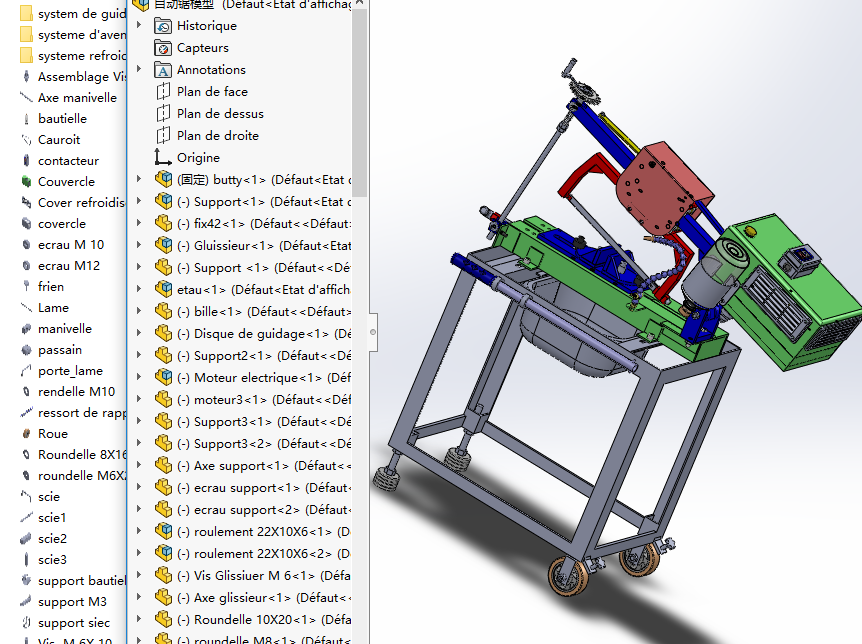
Task: Expand the Annotations tree node
Action: click(139, 69)
